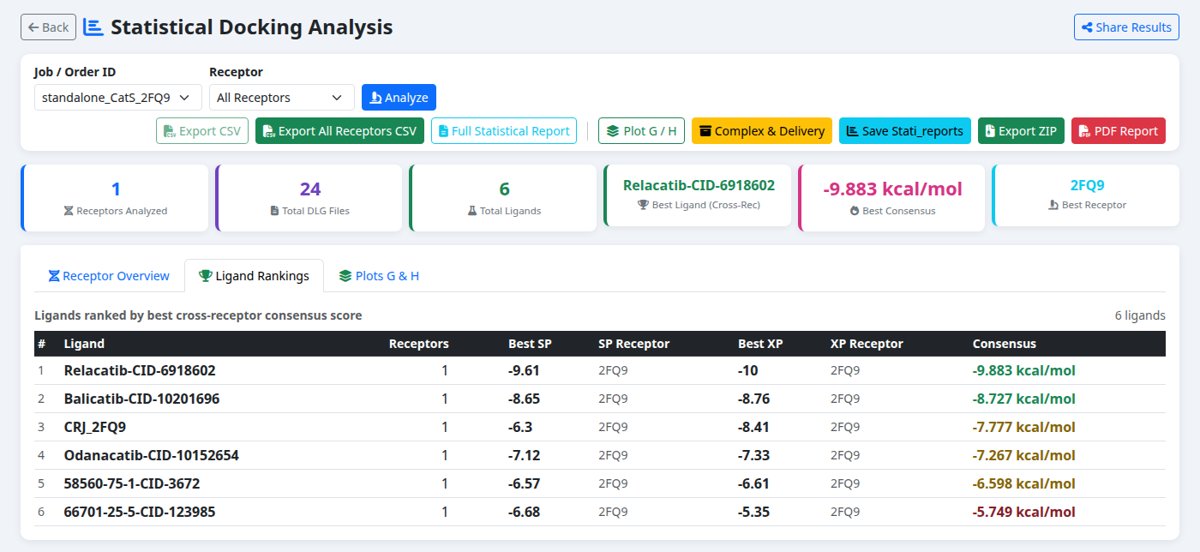This screenshot has width=1200, height=552.
Task: Expand the Receptor dropdown
Action: click(281, 97)
